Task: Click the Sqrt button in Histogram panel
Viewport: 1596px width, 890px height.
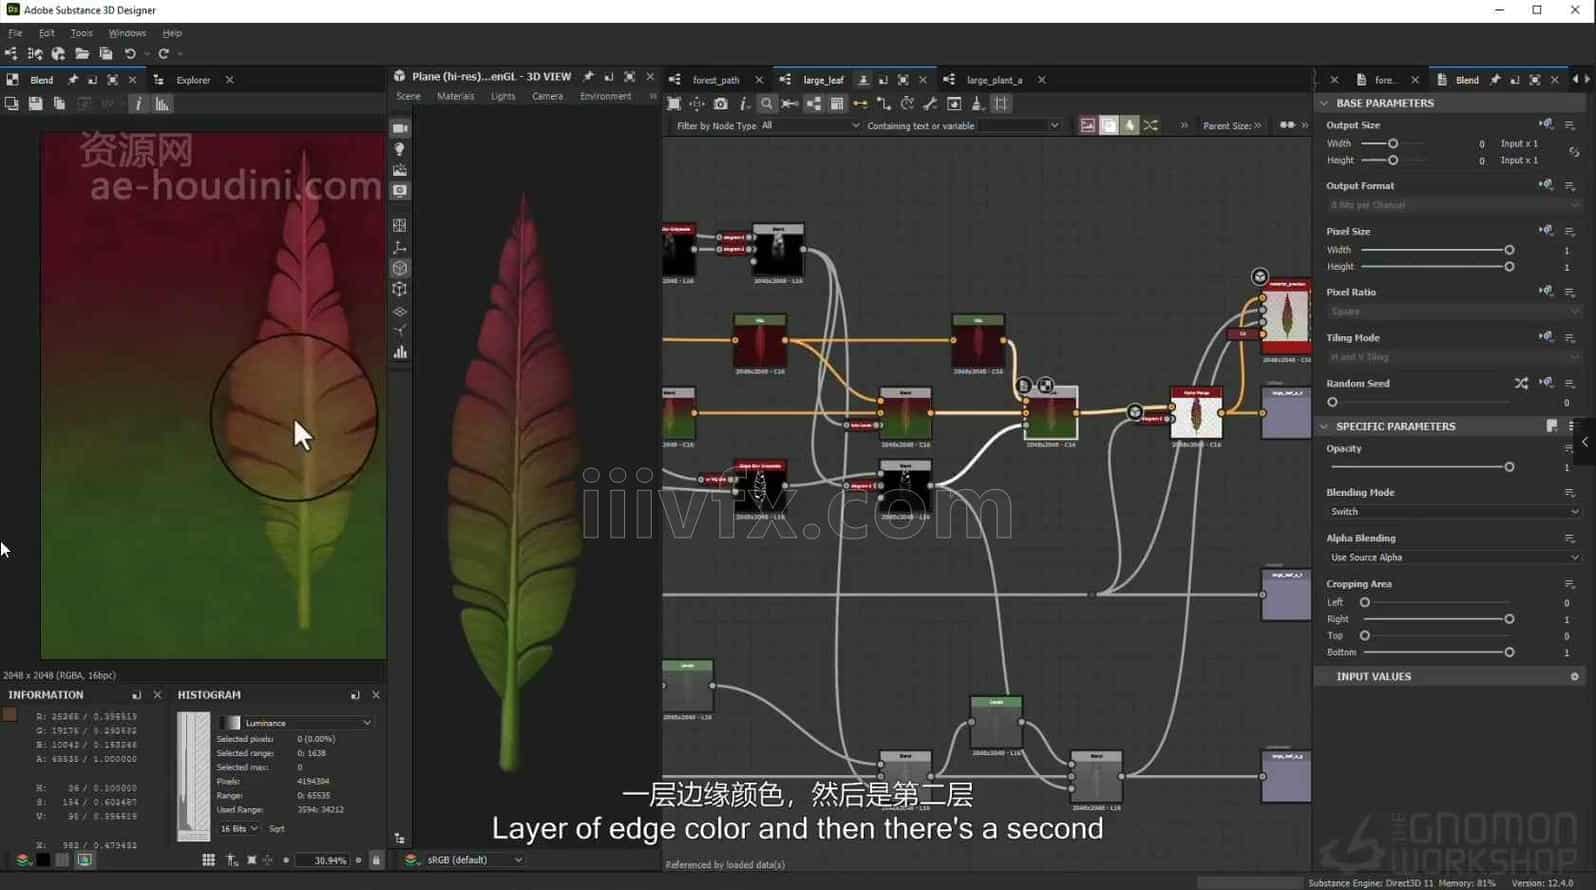Action: click(277, 829)
